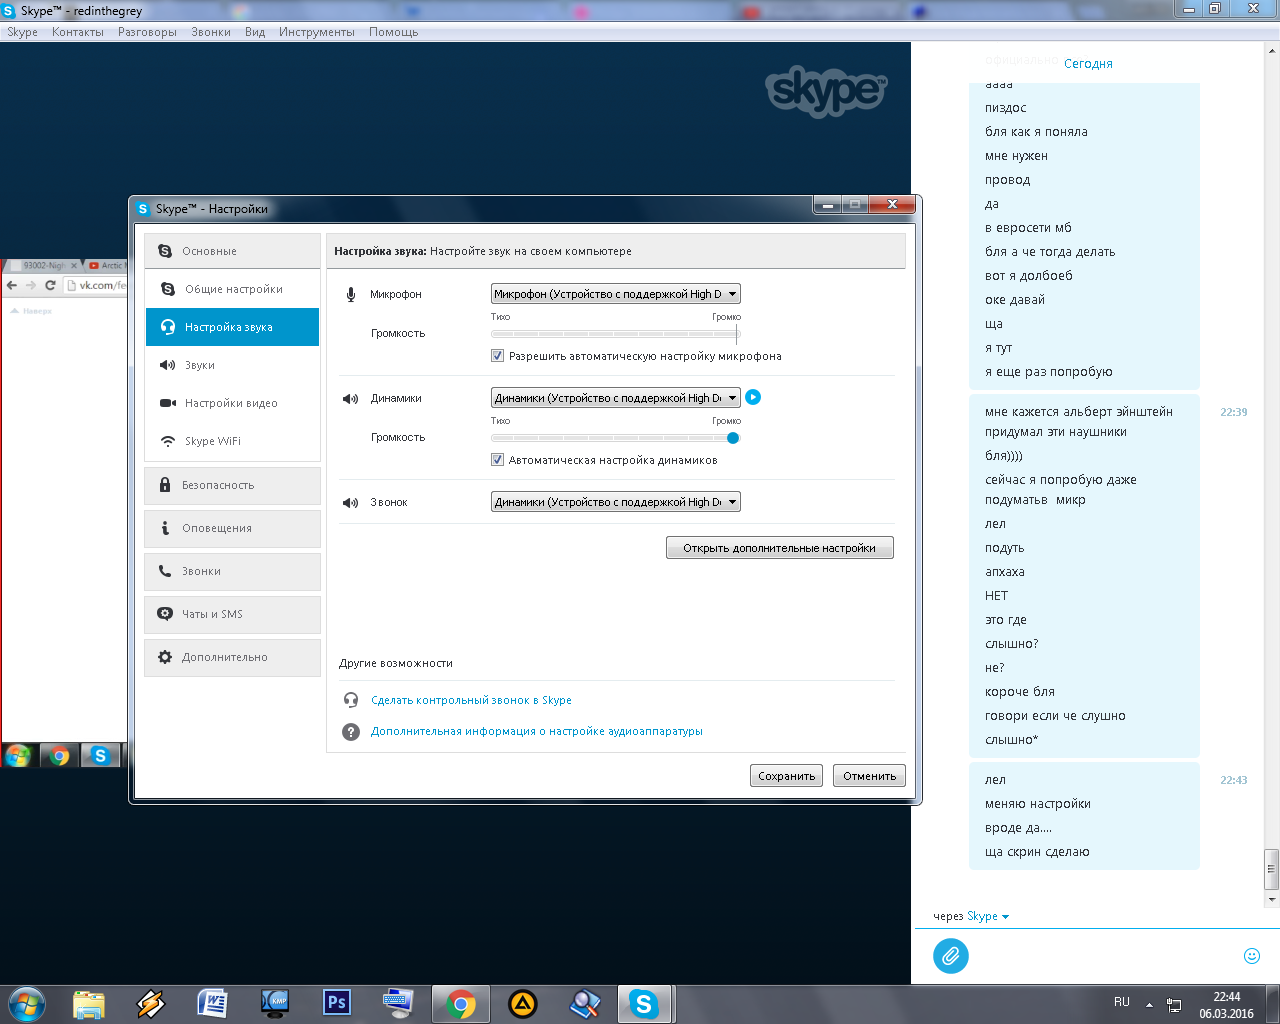The image size is (1280, 1024).
Task: Click the question mark help icon
Action: (x=351, y=732)
